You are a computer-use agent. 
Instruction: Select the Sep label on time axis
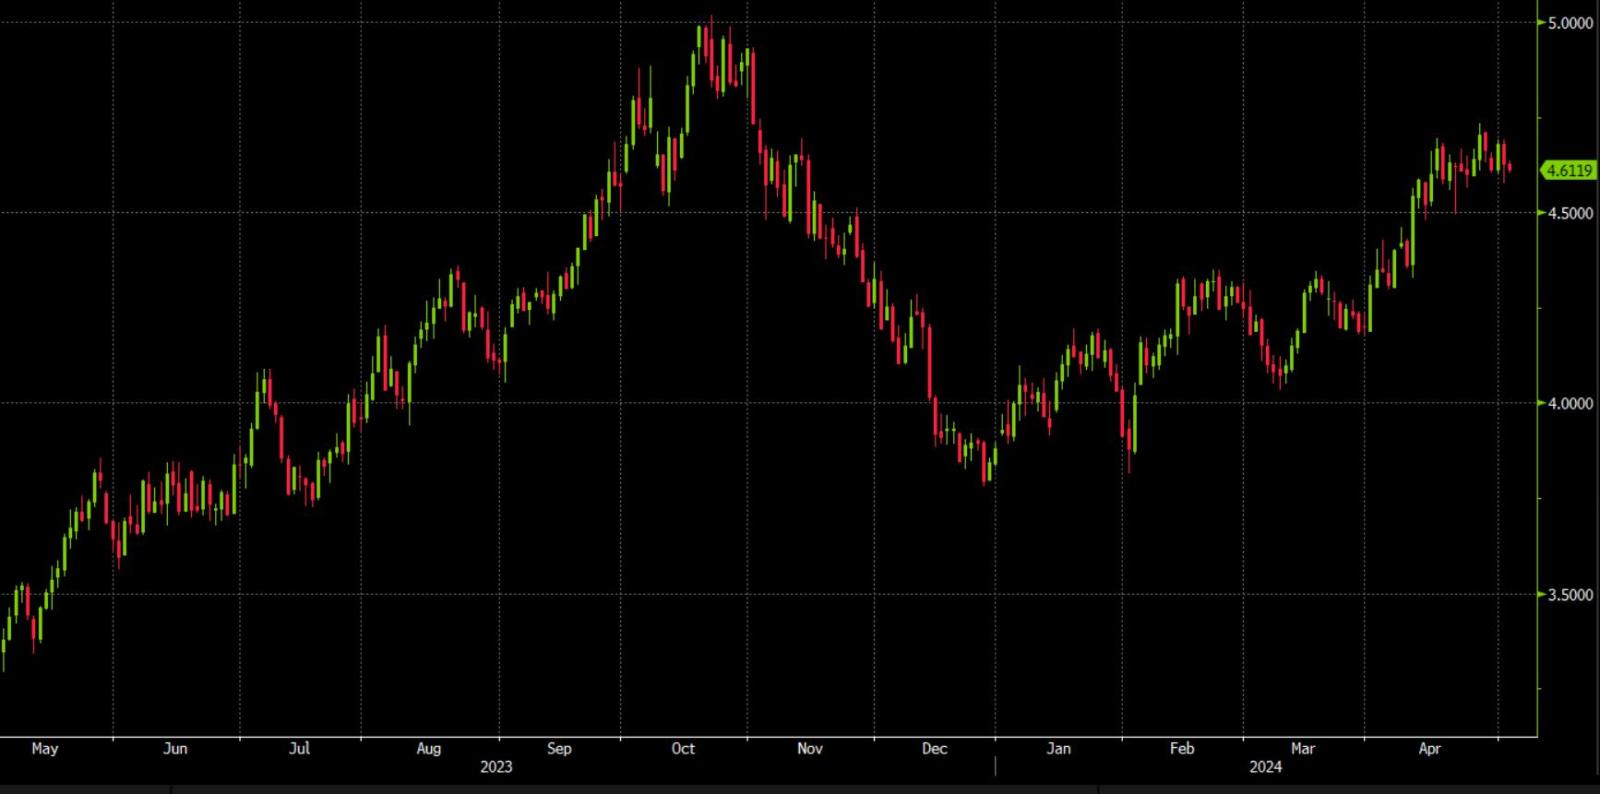pyautogui.click(x=559, y=748)
